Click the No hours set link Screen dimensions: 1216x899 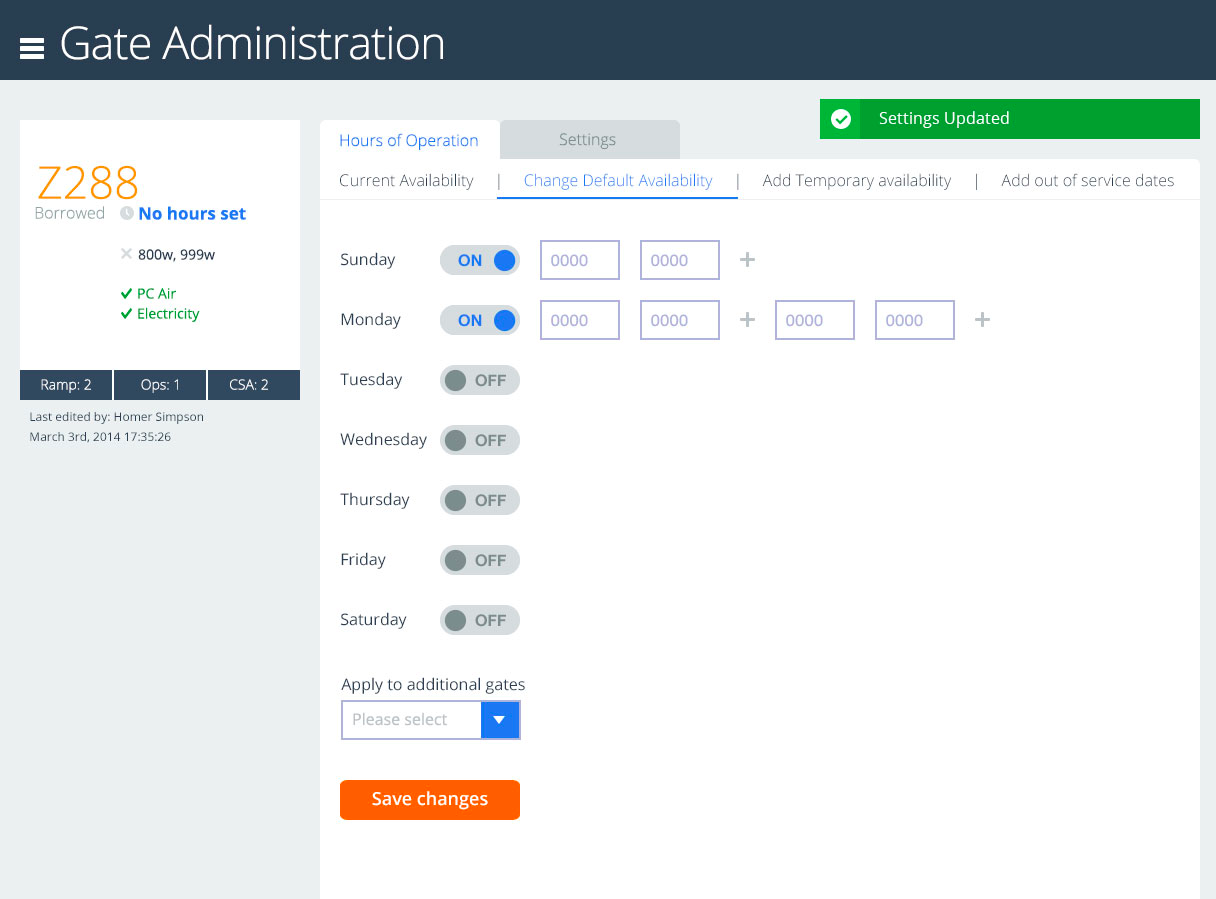[192, 213]
